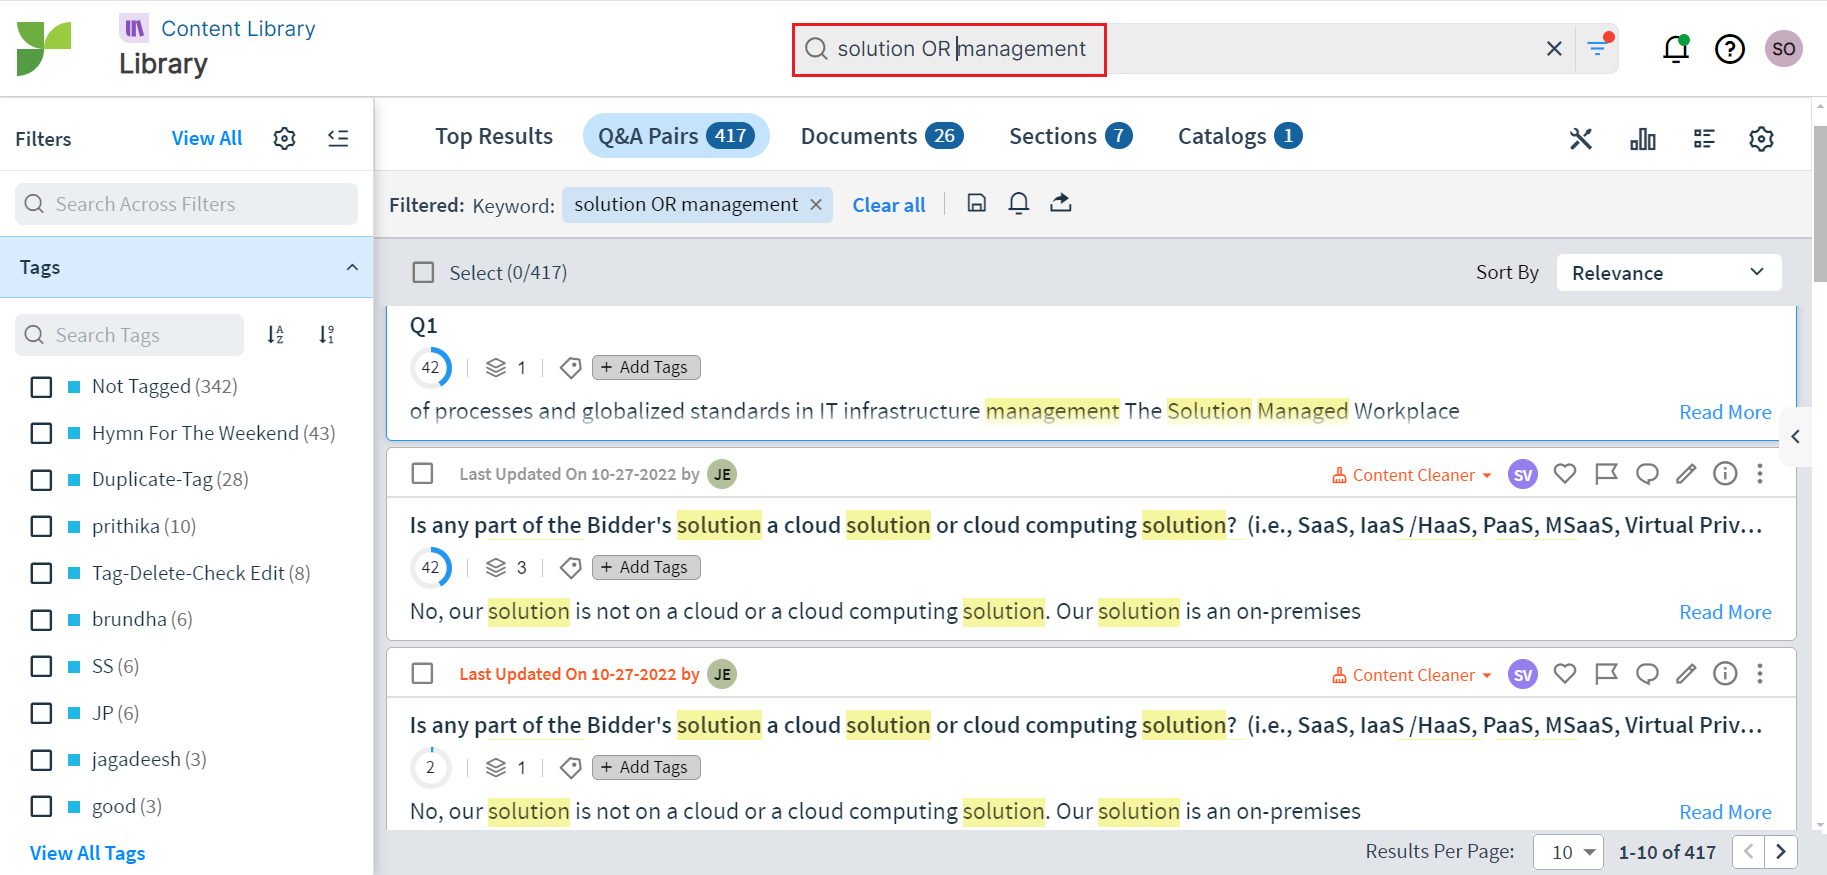Click the export share icon in filter bar

(x=1060, y=204)
